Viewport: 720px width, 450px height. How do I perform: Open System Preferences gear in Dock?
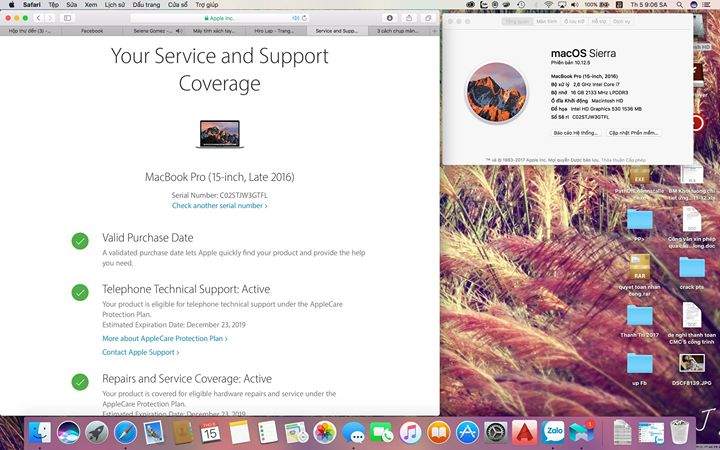point(496,433)
